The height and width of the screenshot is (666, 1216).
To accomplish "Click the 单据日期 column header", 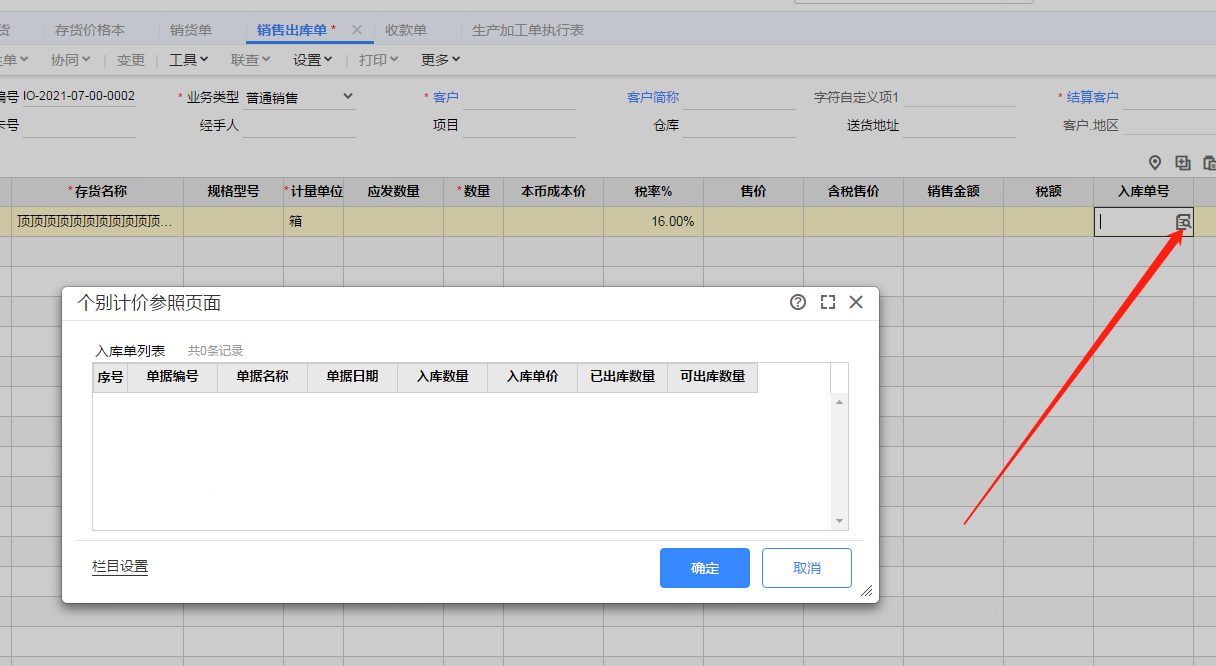I will [x=352, y=377].
